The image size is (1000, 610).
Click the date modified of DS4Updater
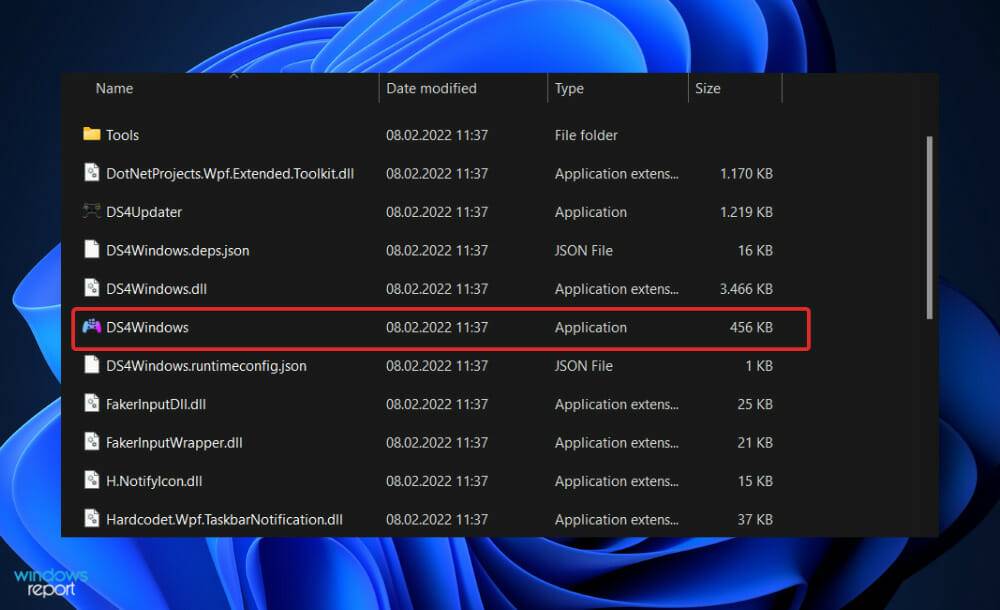click(x=437, y=212)
